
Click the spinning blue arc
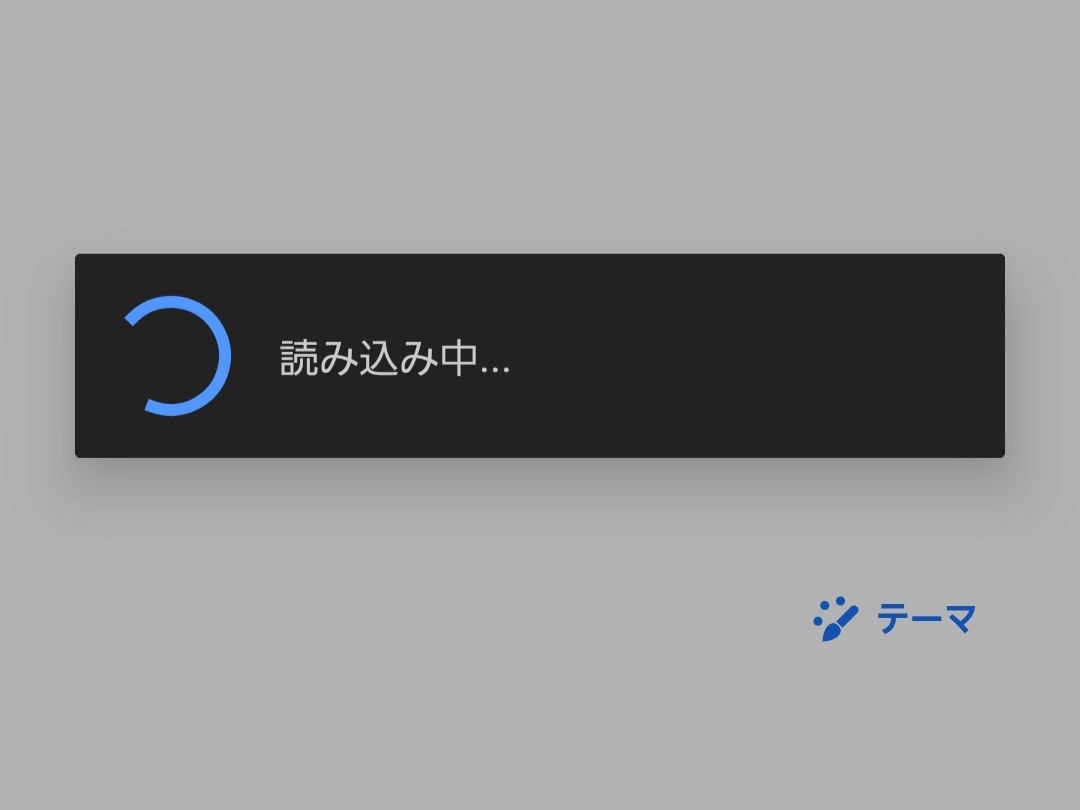[177, 355]
